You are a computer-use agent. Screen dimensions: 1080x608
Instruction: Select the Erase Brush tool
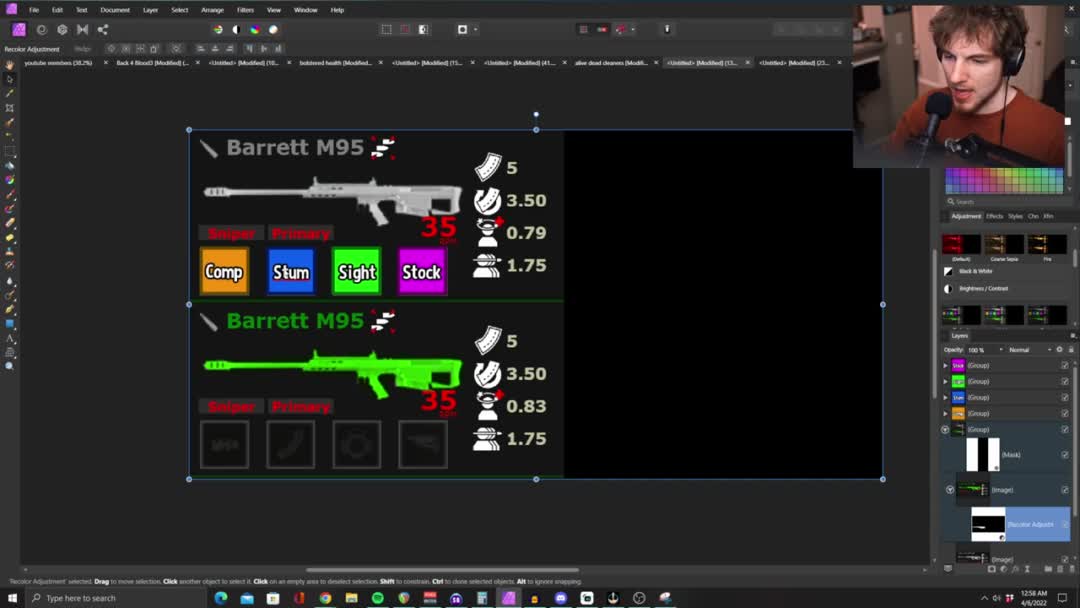tap(10, 223)
